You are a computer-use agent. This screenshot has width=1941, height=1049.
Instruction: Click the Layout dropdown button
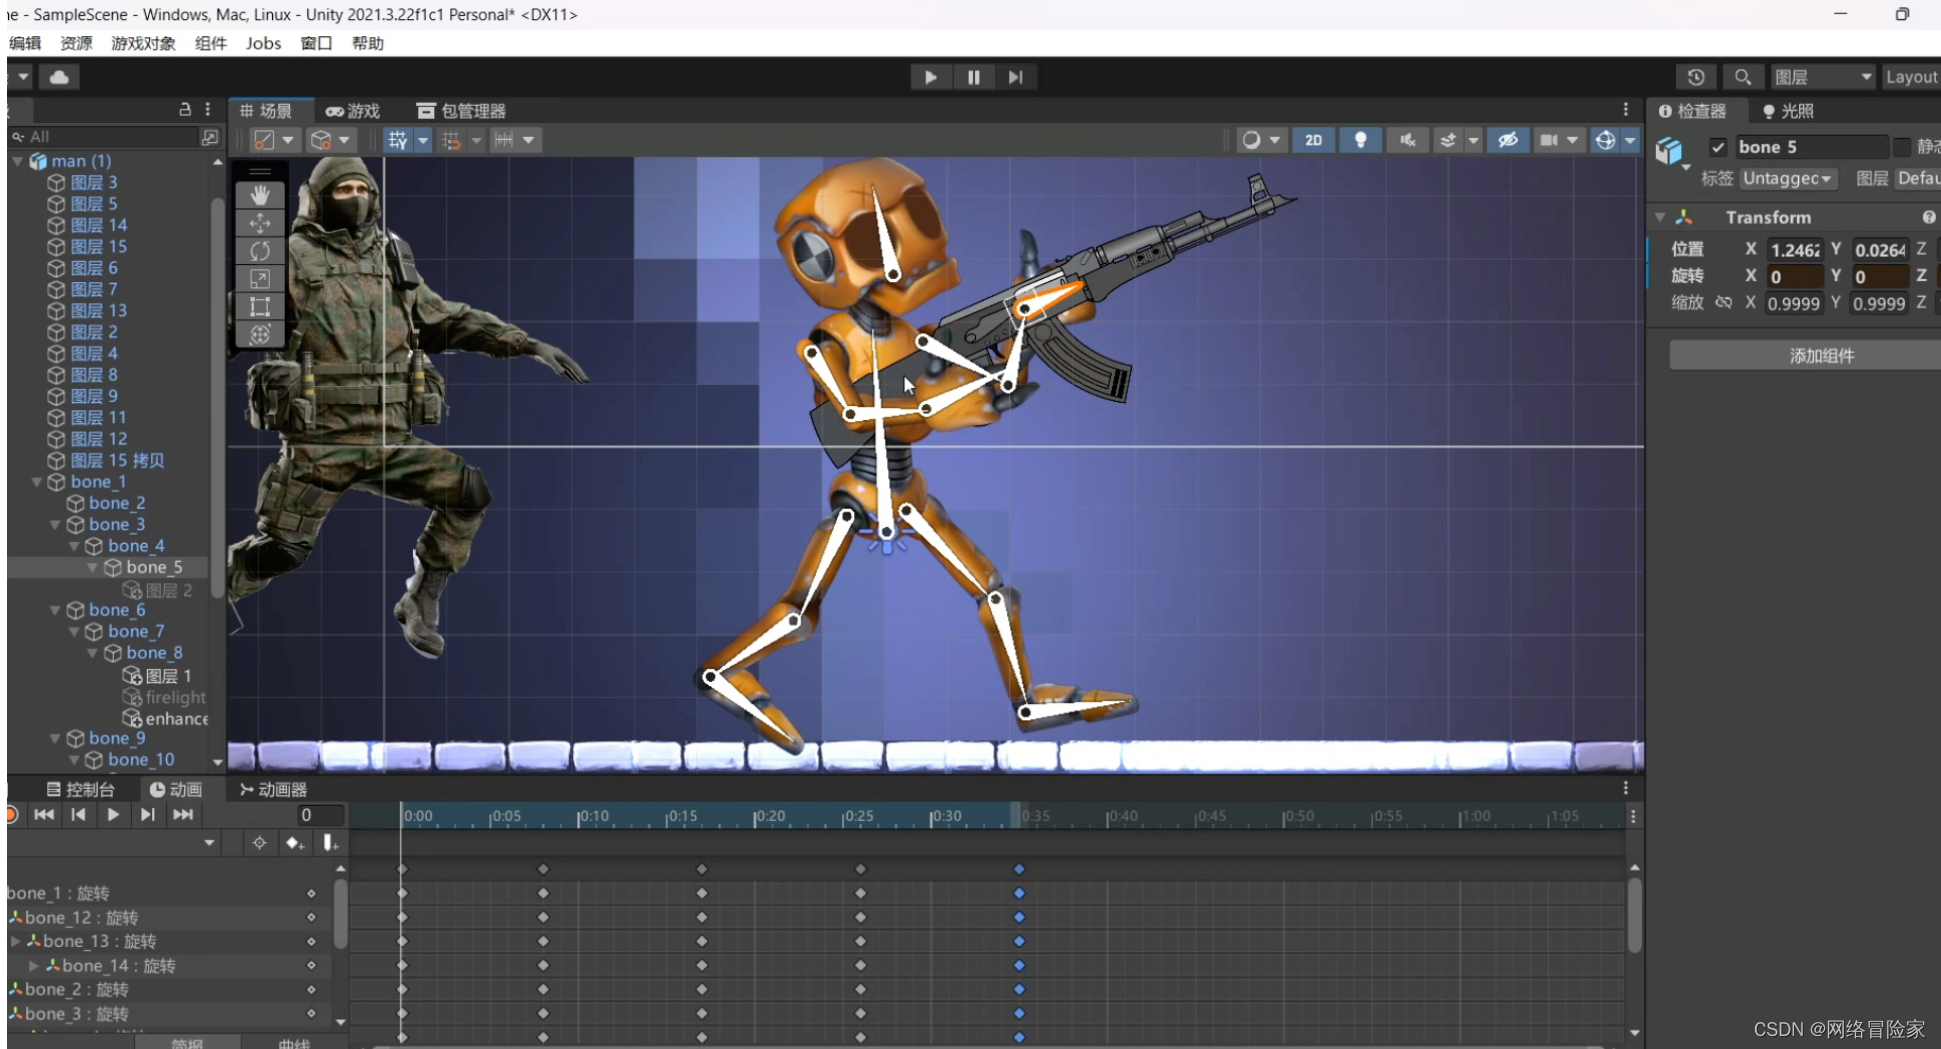pyautogui.click(x=1911, y=77)
